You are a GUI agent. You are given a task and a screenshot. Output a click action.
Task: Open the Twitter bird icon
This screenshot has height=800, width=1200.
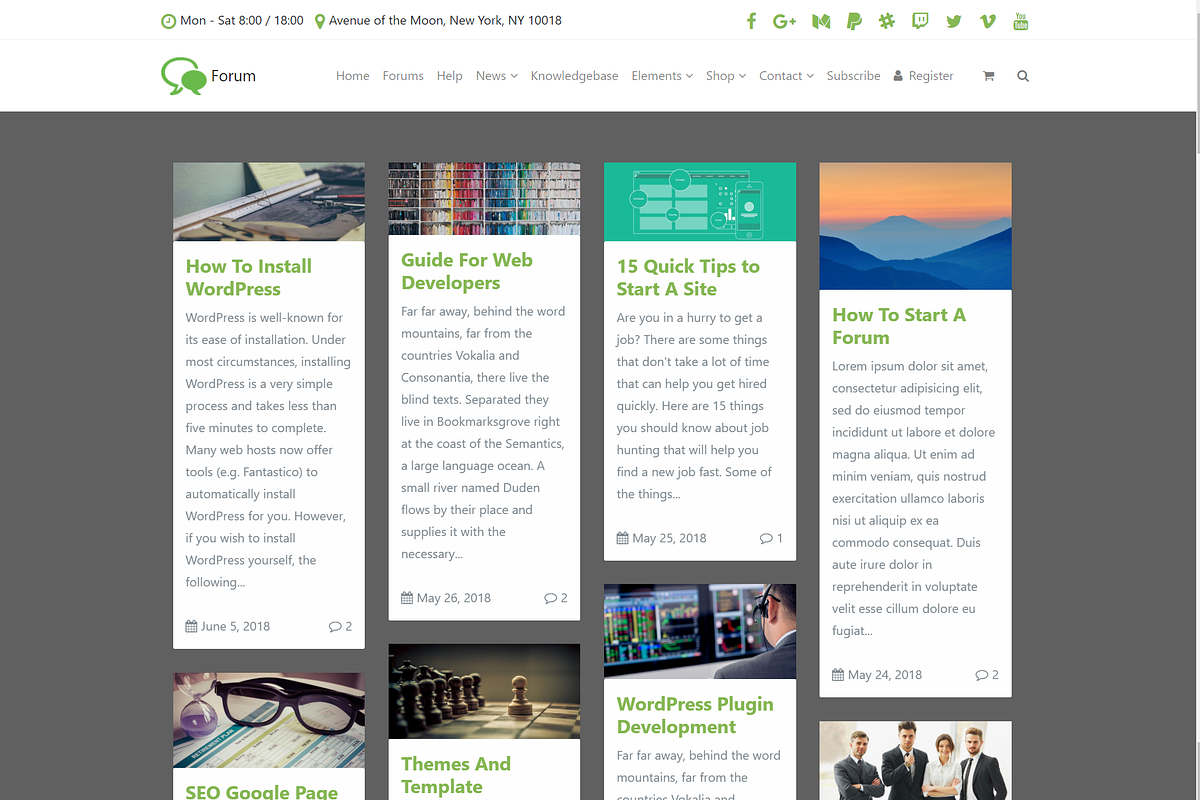953,21
